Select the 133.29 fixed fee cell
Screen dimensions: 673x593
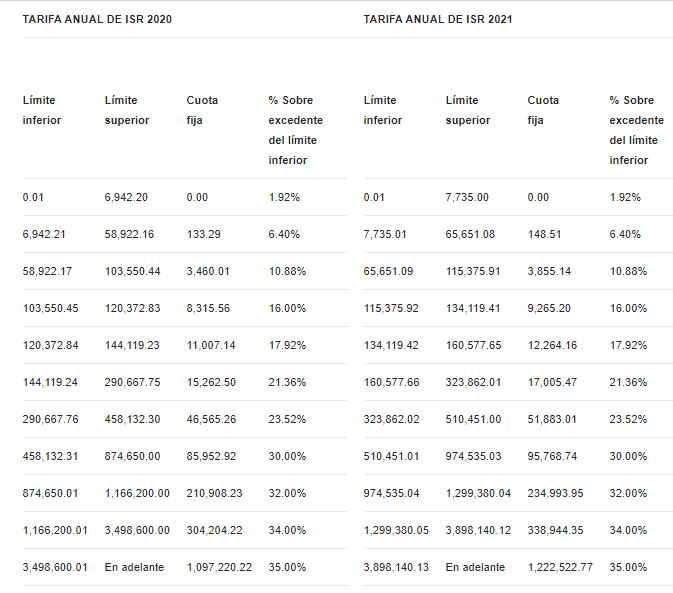click(203, 234)
